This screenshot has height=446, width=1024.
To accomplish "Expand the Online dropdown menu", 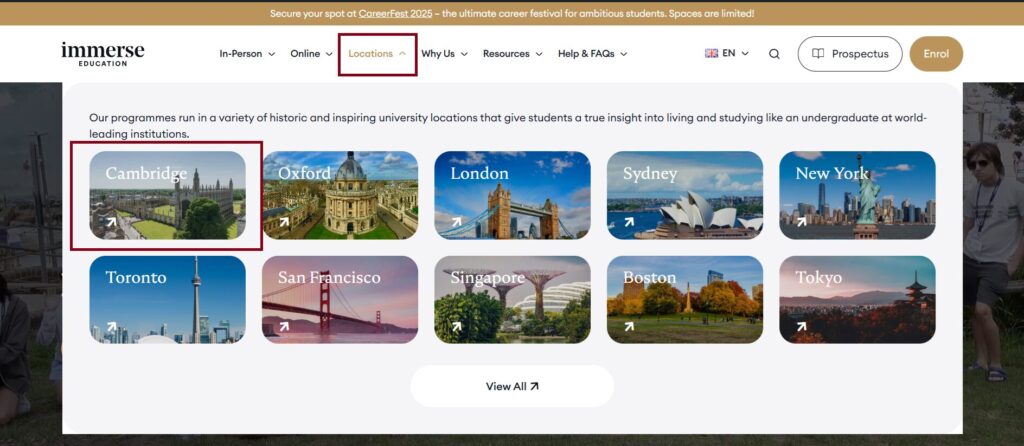I will 311,54.
